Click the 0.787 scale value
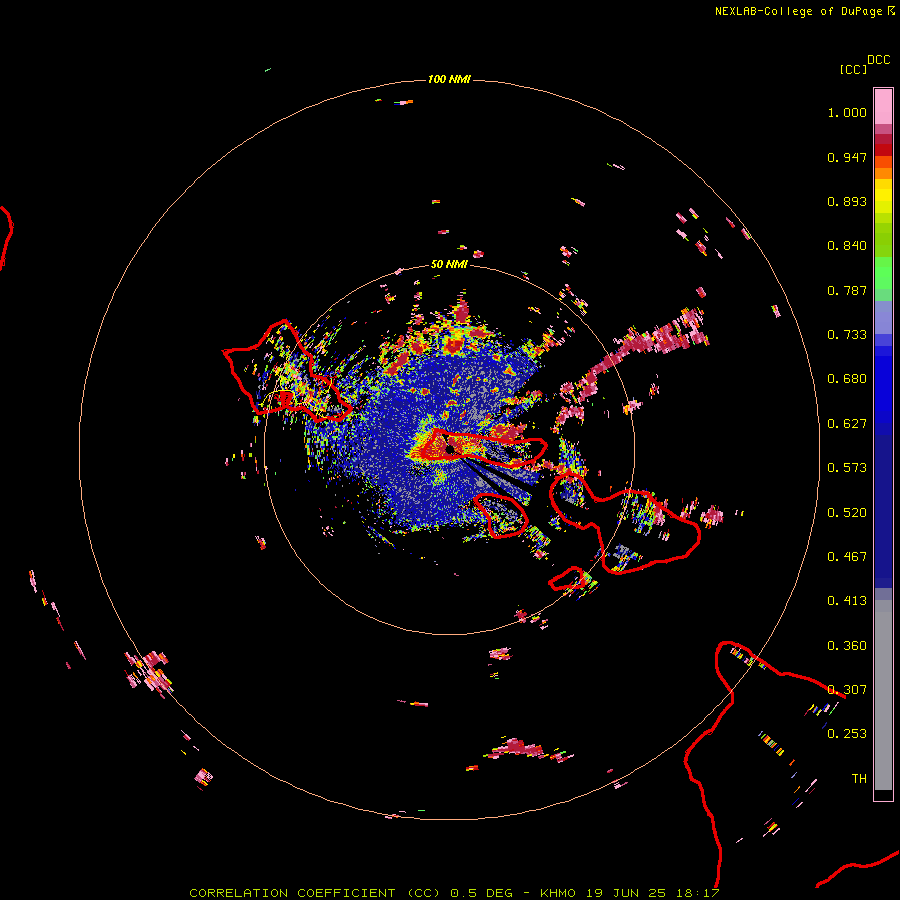900x900 pixels. pos(847,290)
